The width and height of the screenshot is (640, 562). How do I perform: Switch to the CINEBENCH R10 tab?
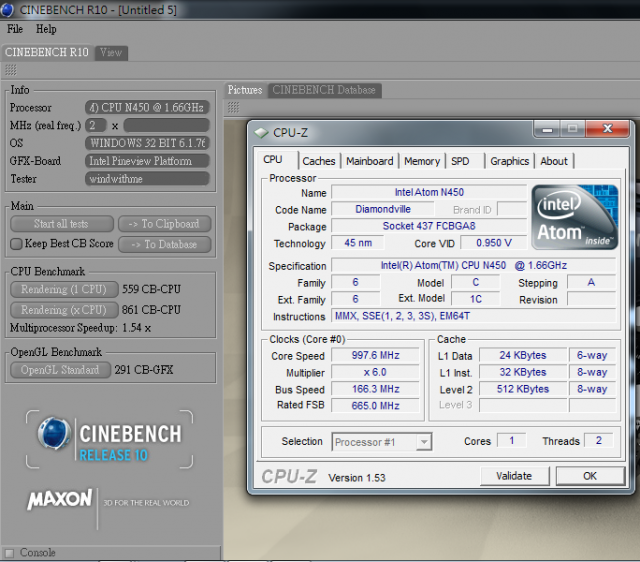pos(47,52)
